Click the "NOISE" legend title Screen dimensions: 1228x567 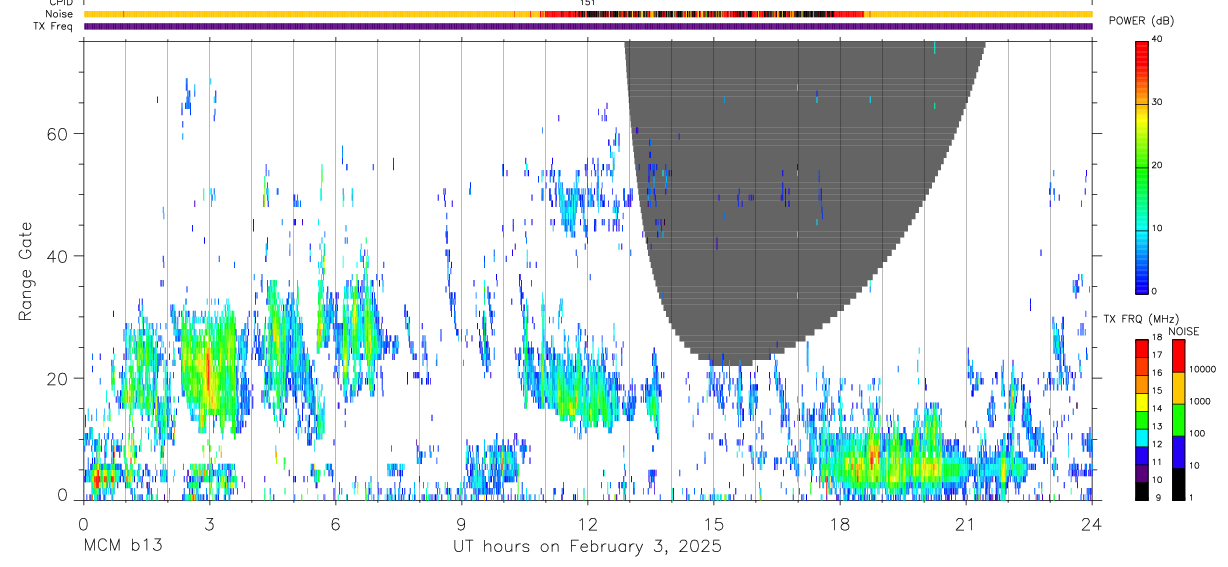1184,332
